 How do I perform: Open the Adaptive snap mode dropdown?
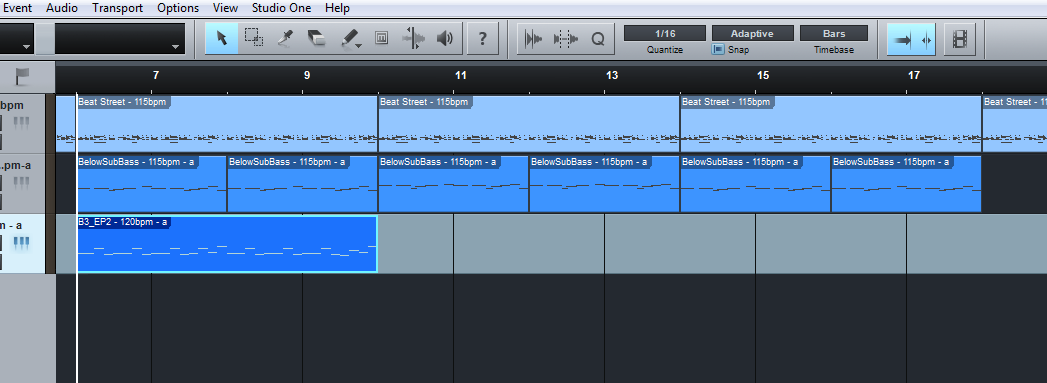[x=753, y=33]
